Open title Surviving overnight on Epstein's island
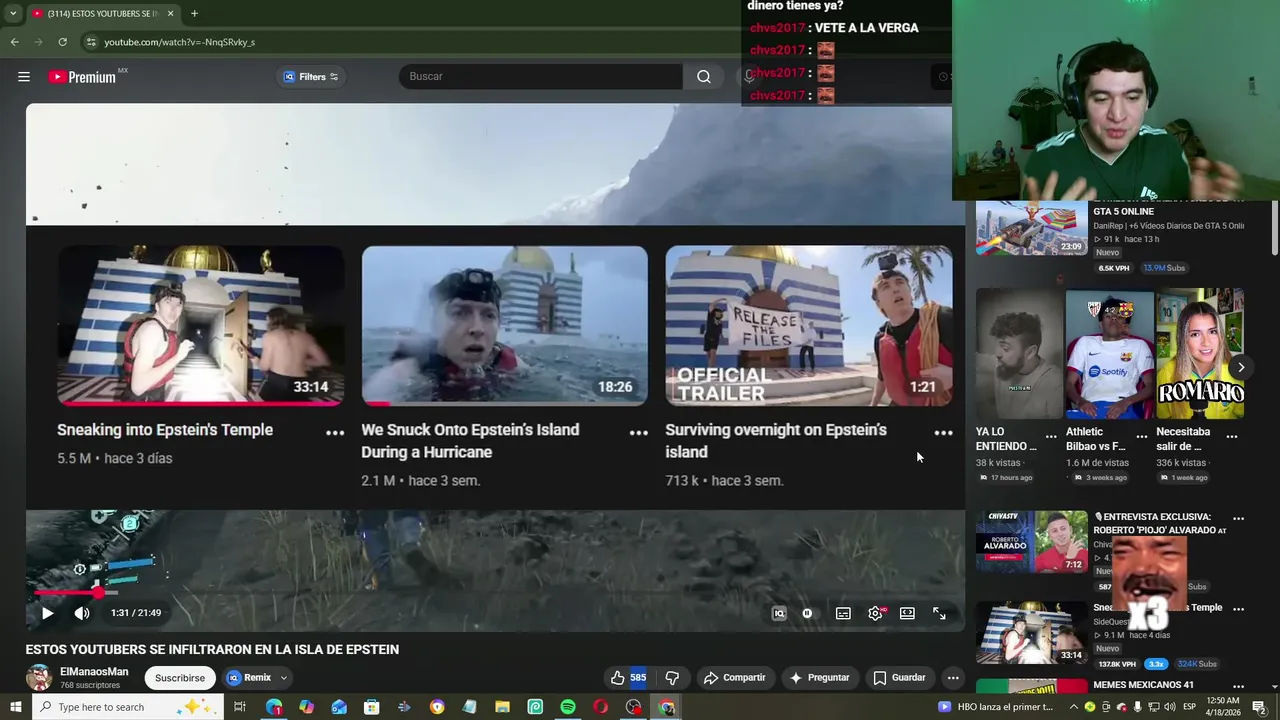The image size is (1280, 720). [776, 441]
